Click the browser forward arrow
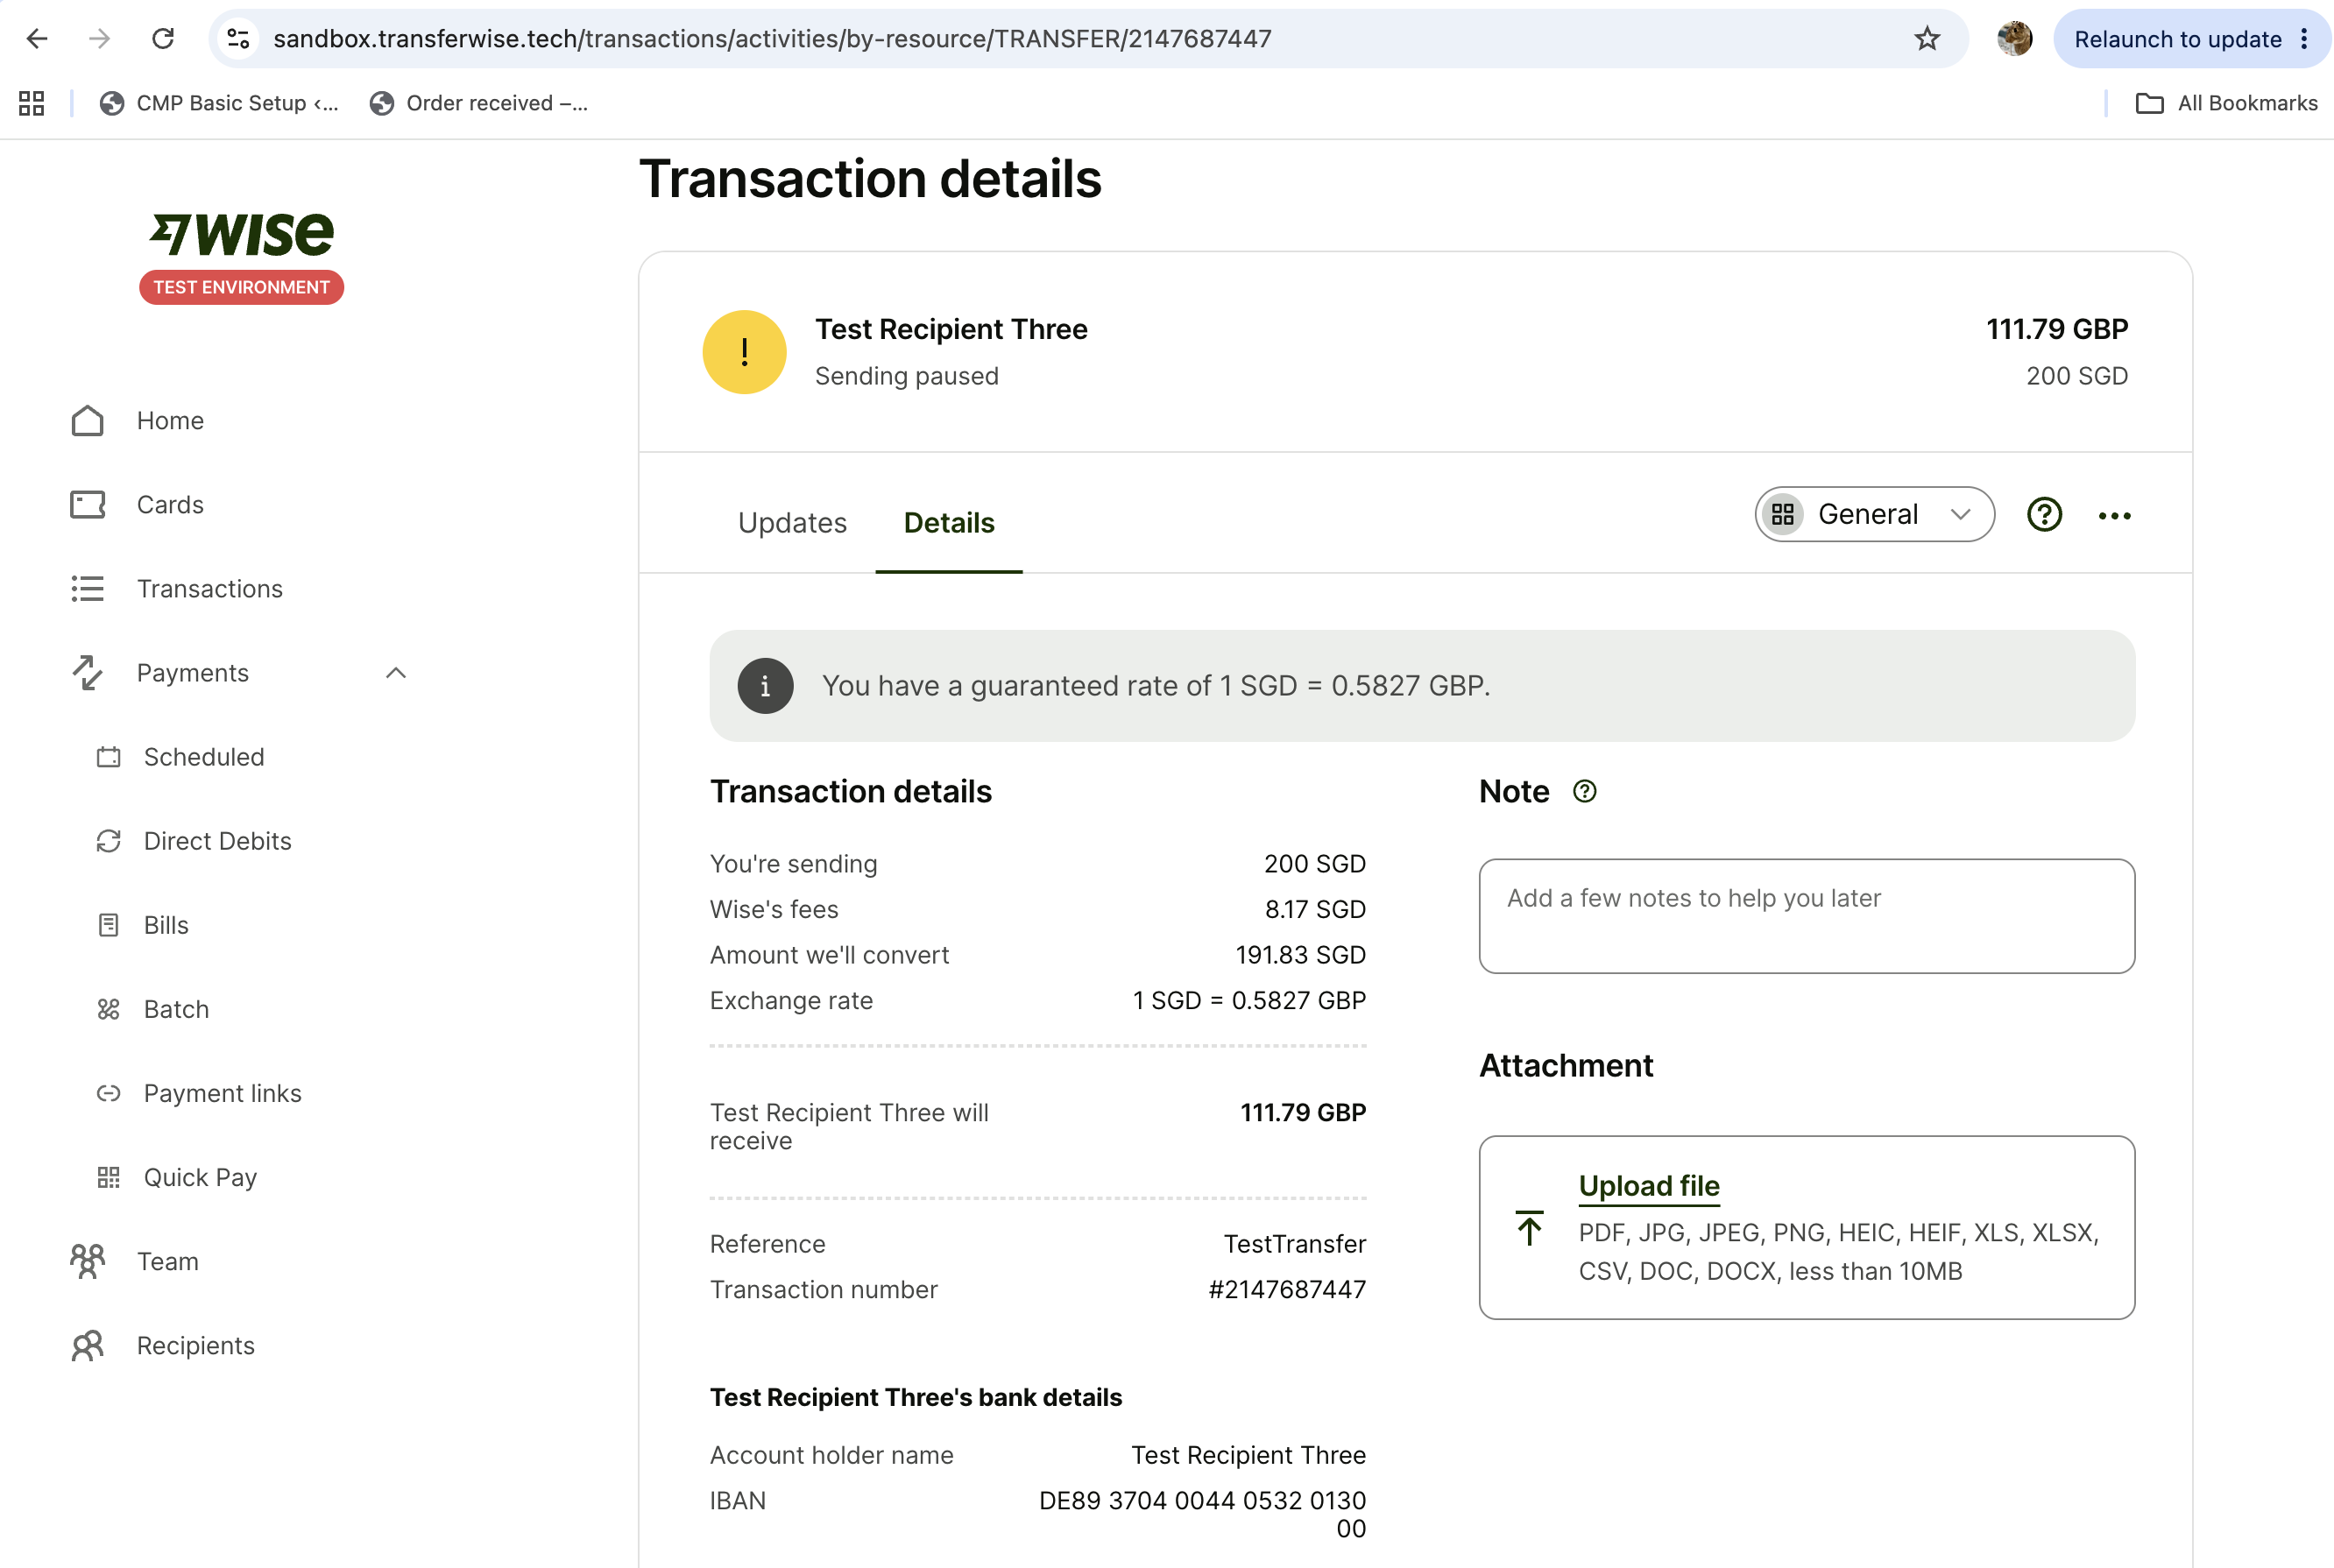 [x=99, y=39]
